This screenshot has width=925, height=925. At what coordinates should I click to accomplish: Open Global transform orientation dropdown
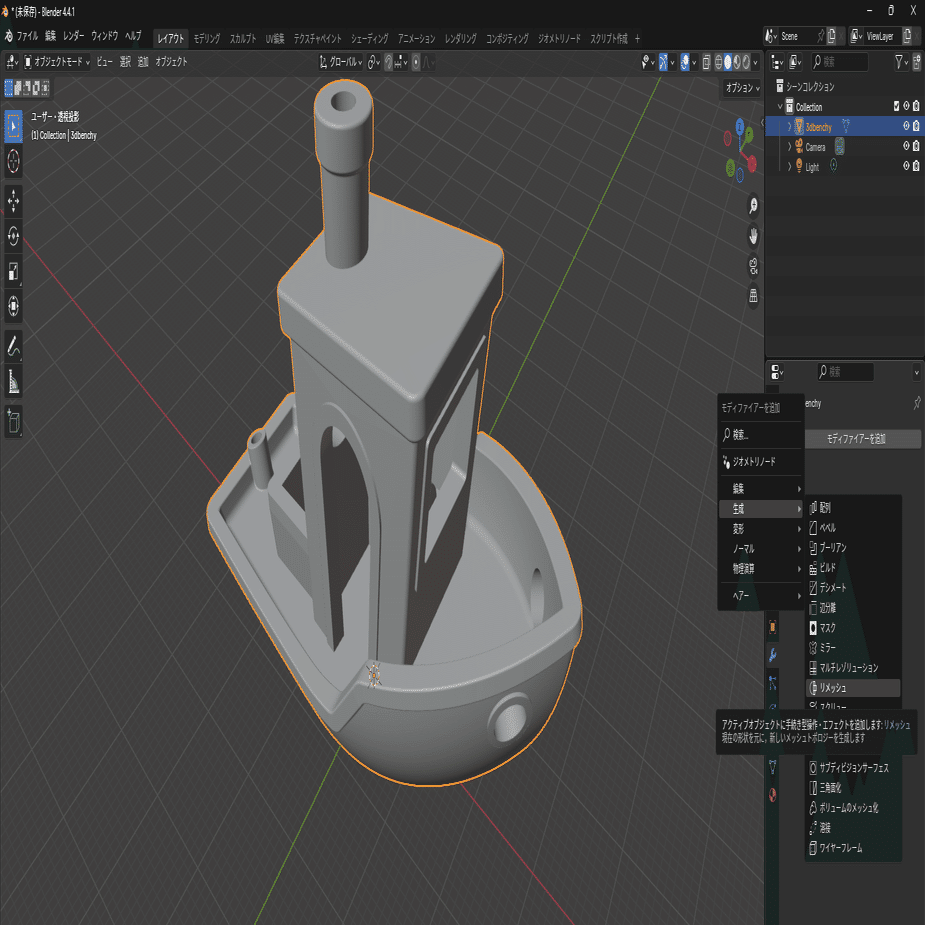[340, 62]
